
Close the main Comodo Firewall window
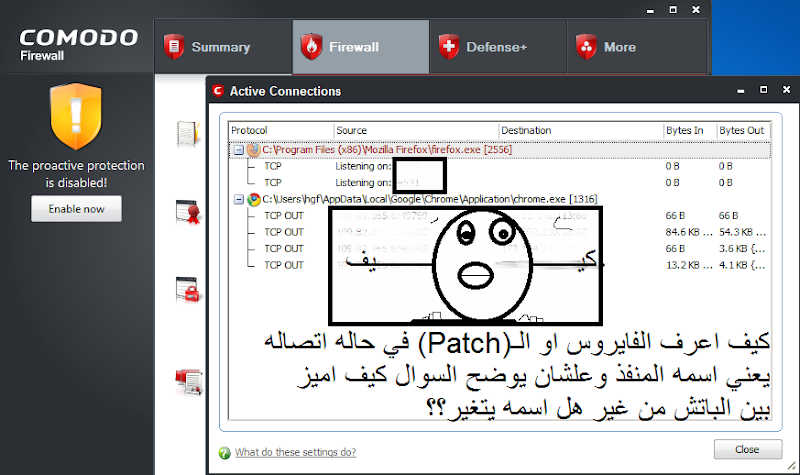pos(696,10)
